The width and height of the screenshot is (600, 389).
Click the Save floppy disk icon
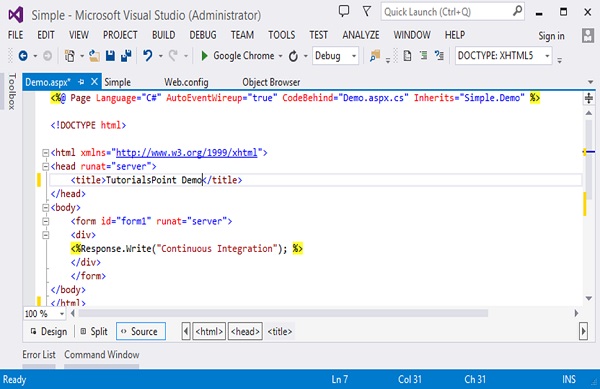pyautogui.click(x=110, y=56)
